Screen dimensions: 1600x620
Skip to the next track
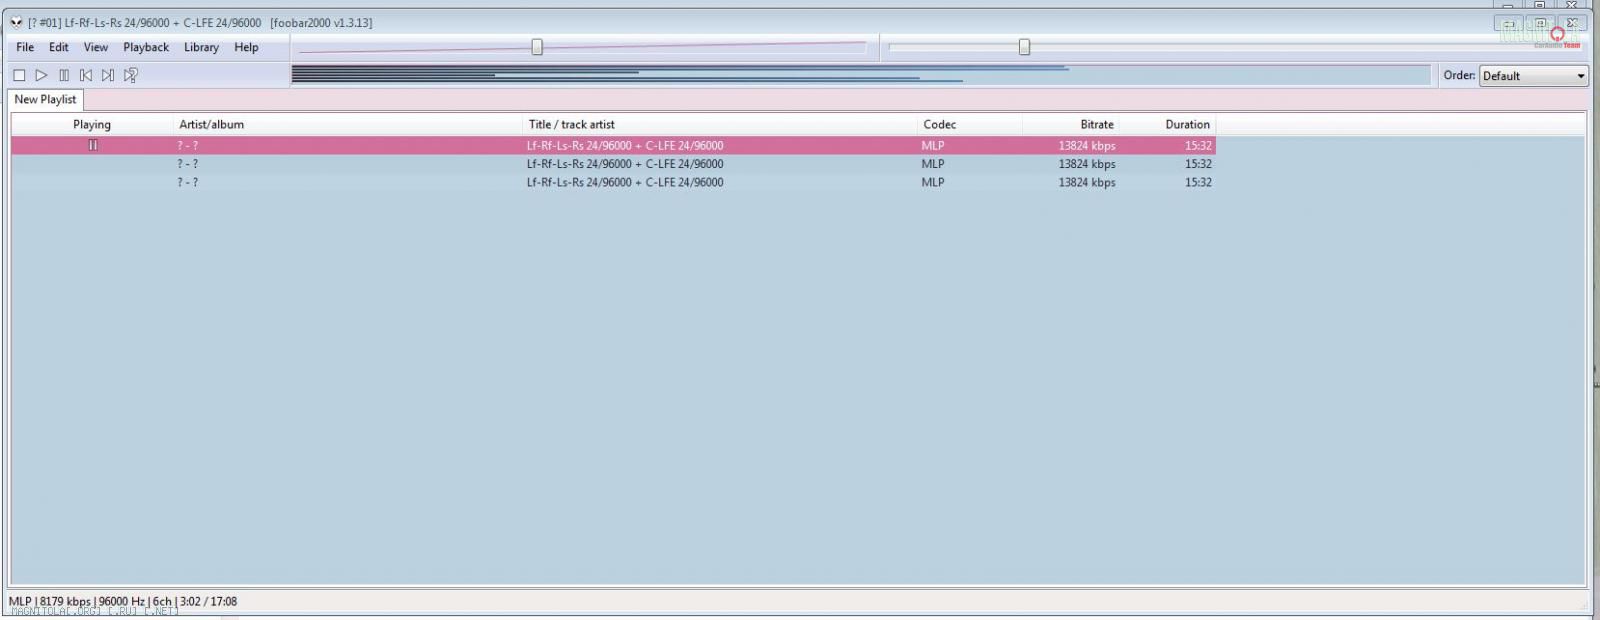click(108, 75)
